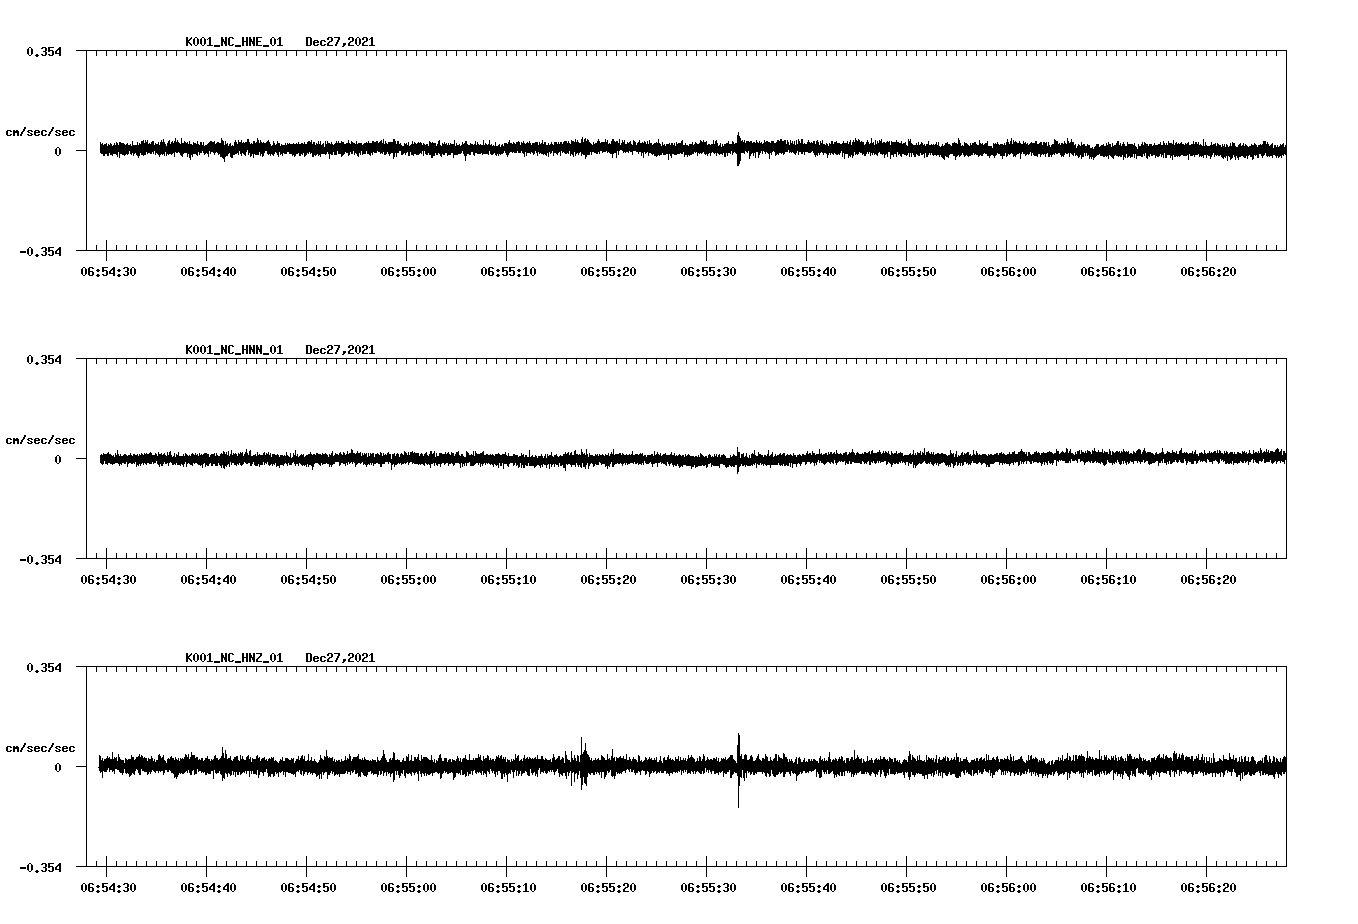Viewport: 1358px width, 924px height.
Task: Click the -0.354 lower limit on HNN axis
Action: (x=40, y=559)
